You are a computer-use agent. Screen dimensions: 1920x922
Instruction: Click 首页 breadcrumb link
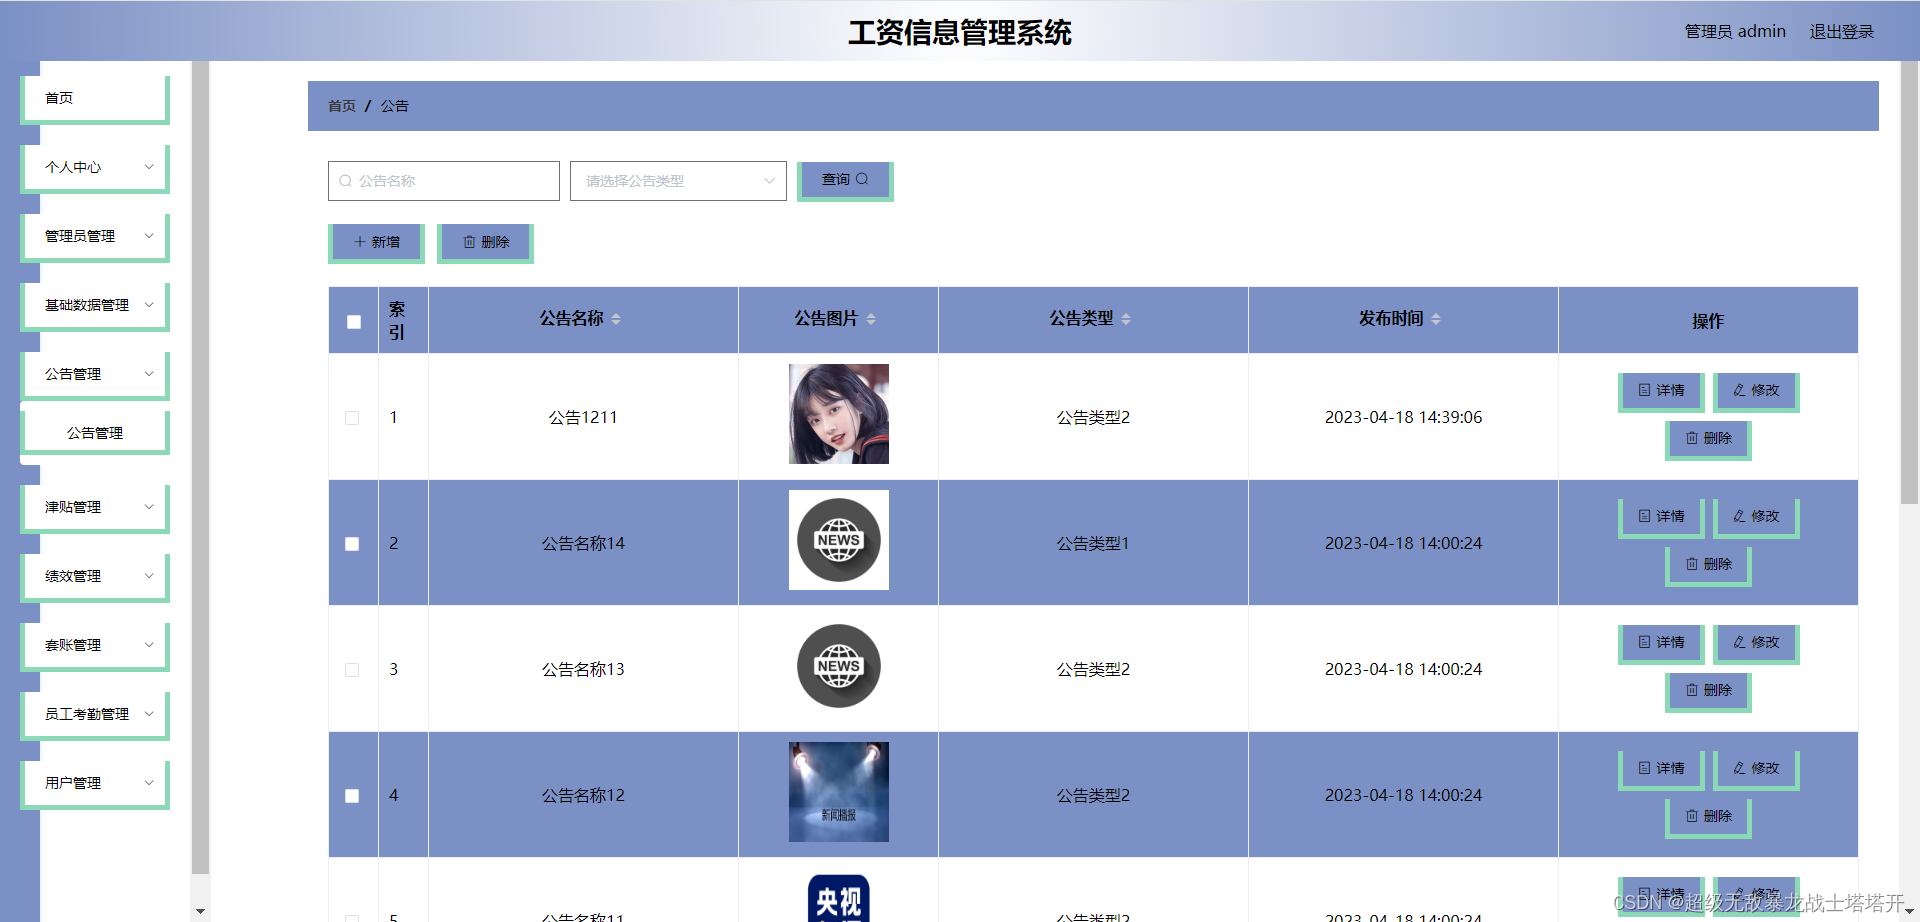tap(342, 106)
